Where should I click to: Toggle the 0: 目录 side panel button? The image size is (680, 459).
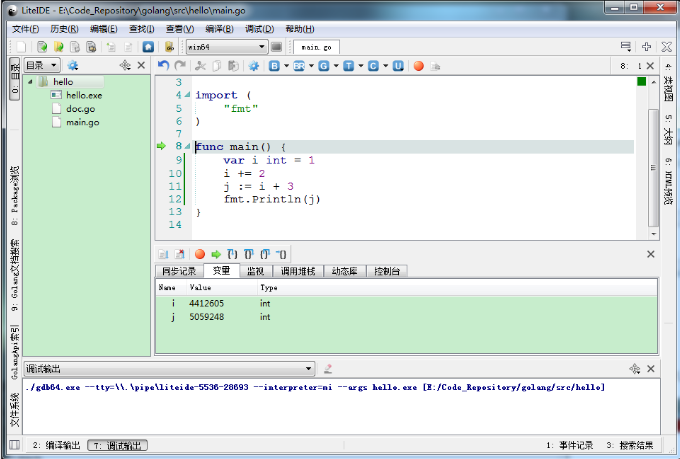tap(15, 79)
